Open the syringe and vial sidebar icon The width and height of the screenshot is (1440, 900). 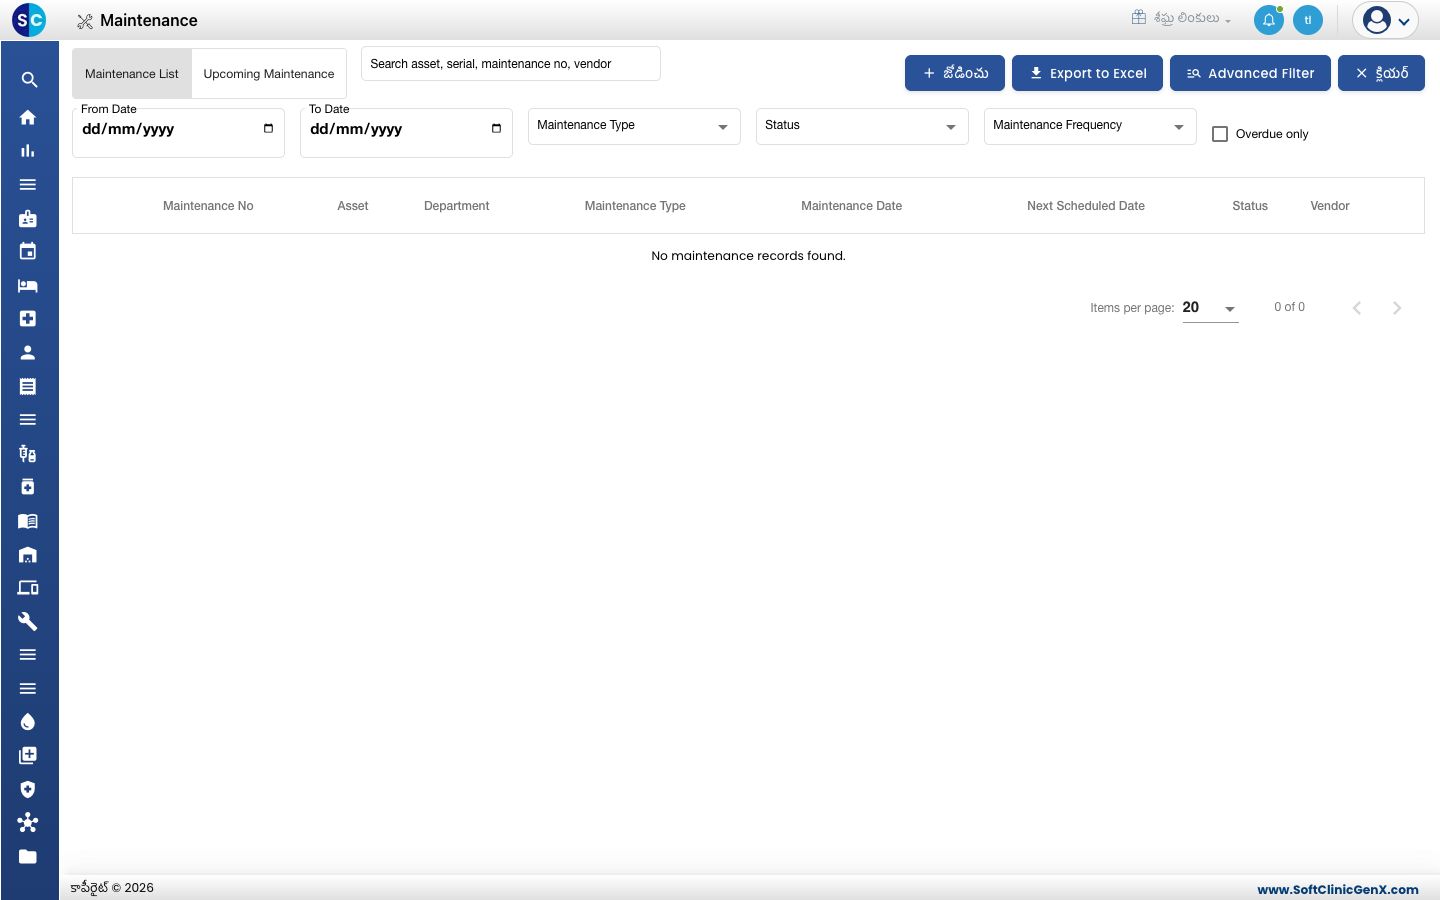tap(28, 454)
